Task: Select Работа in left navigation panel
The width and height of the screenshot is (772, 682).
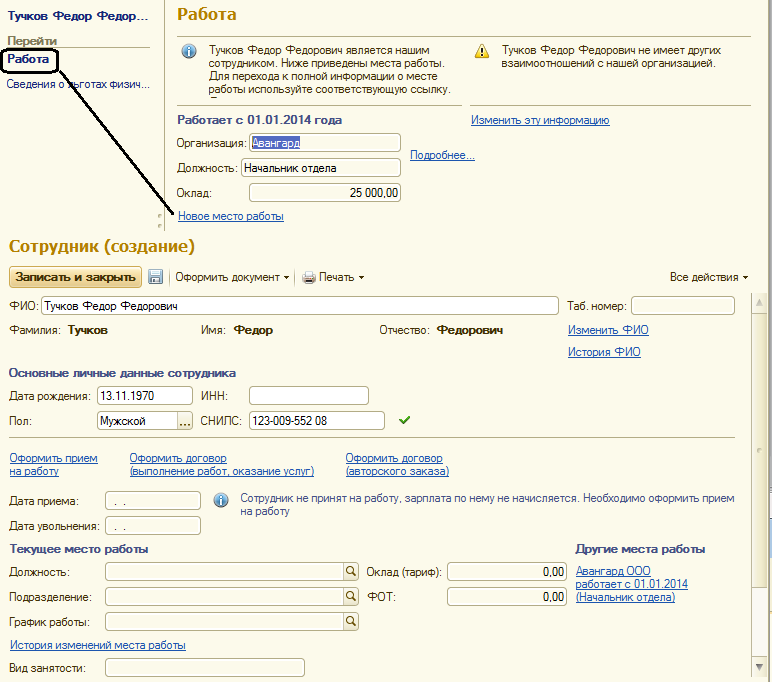Action: tap(28, 60)
